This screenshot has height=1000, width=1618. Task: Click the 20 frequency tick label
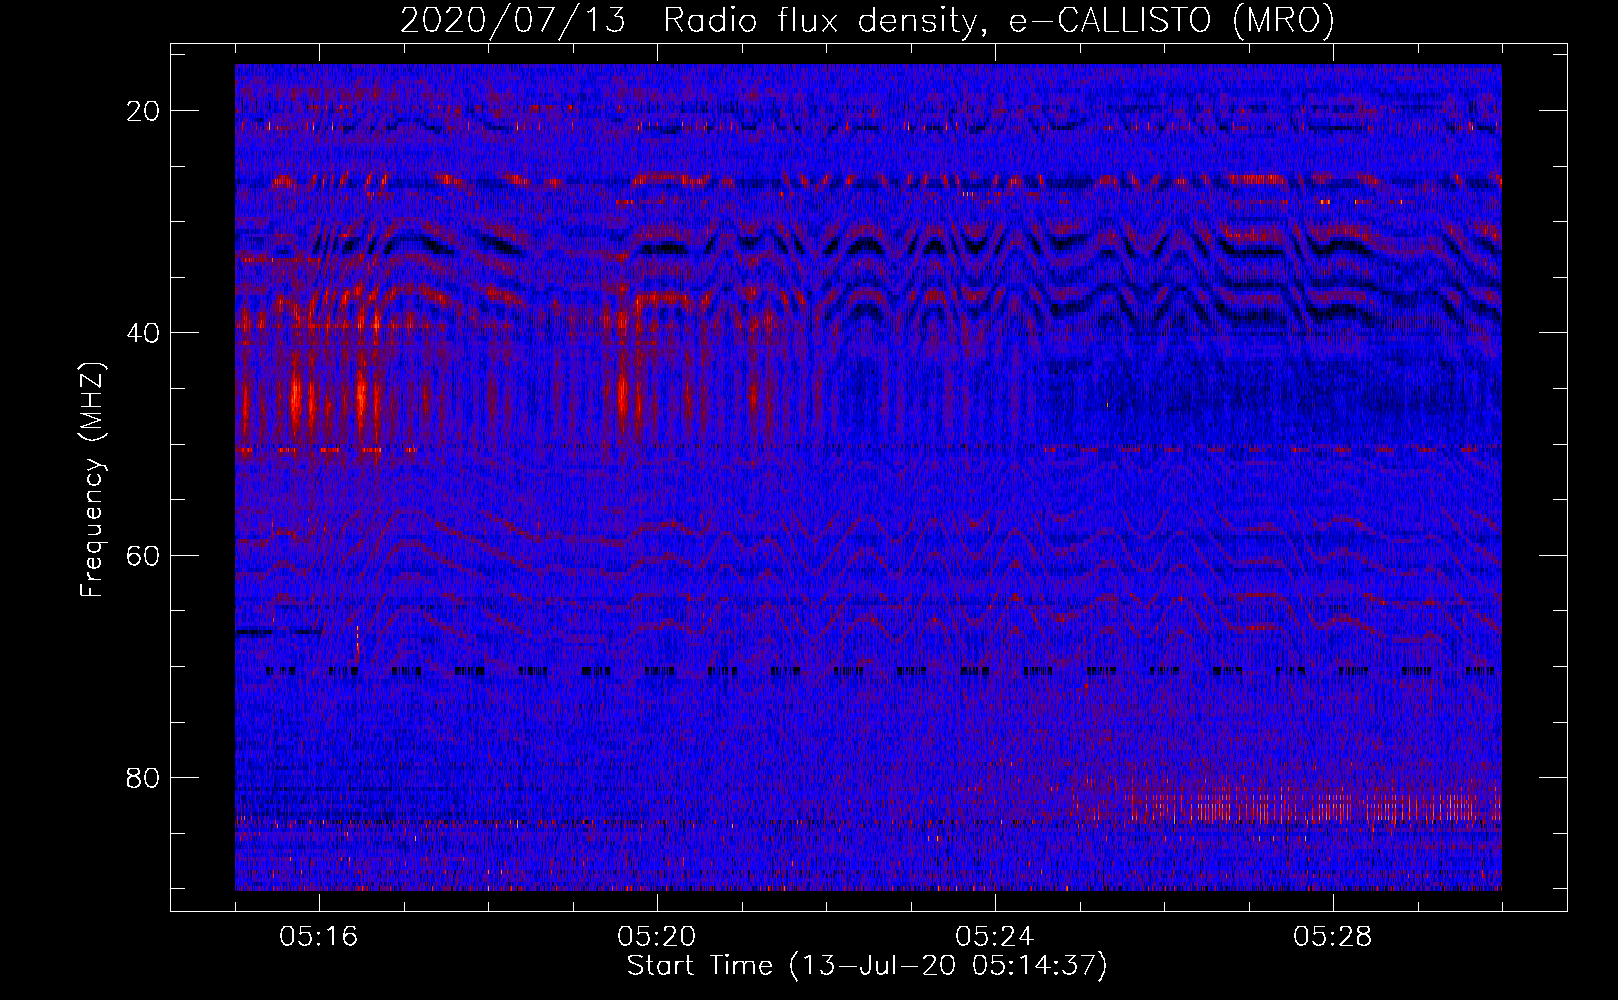click(x=144, y=111)
